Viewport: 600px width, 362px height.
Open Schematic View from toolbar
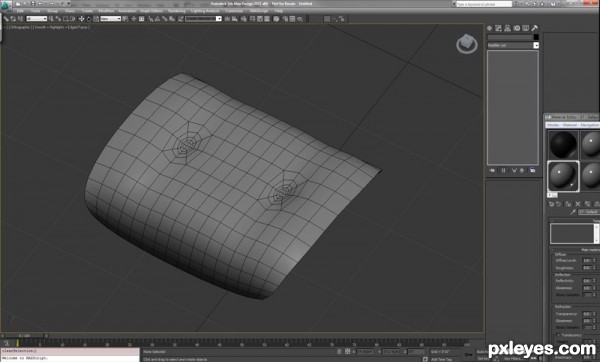pyautogui.click(x=267, y=19)
